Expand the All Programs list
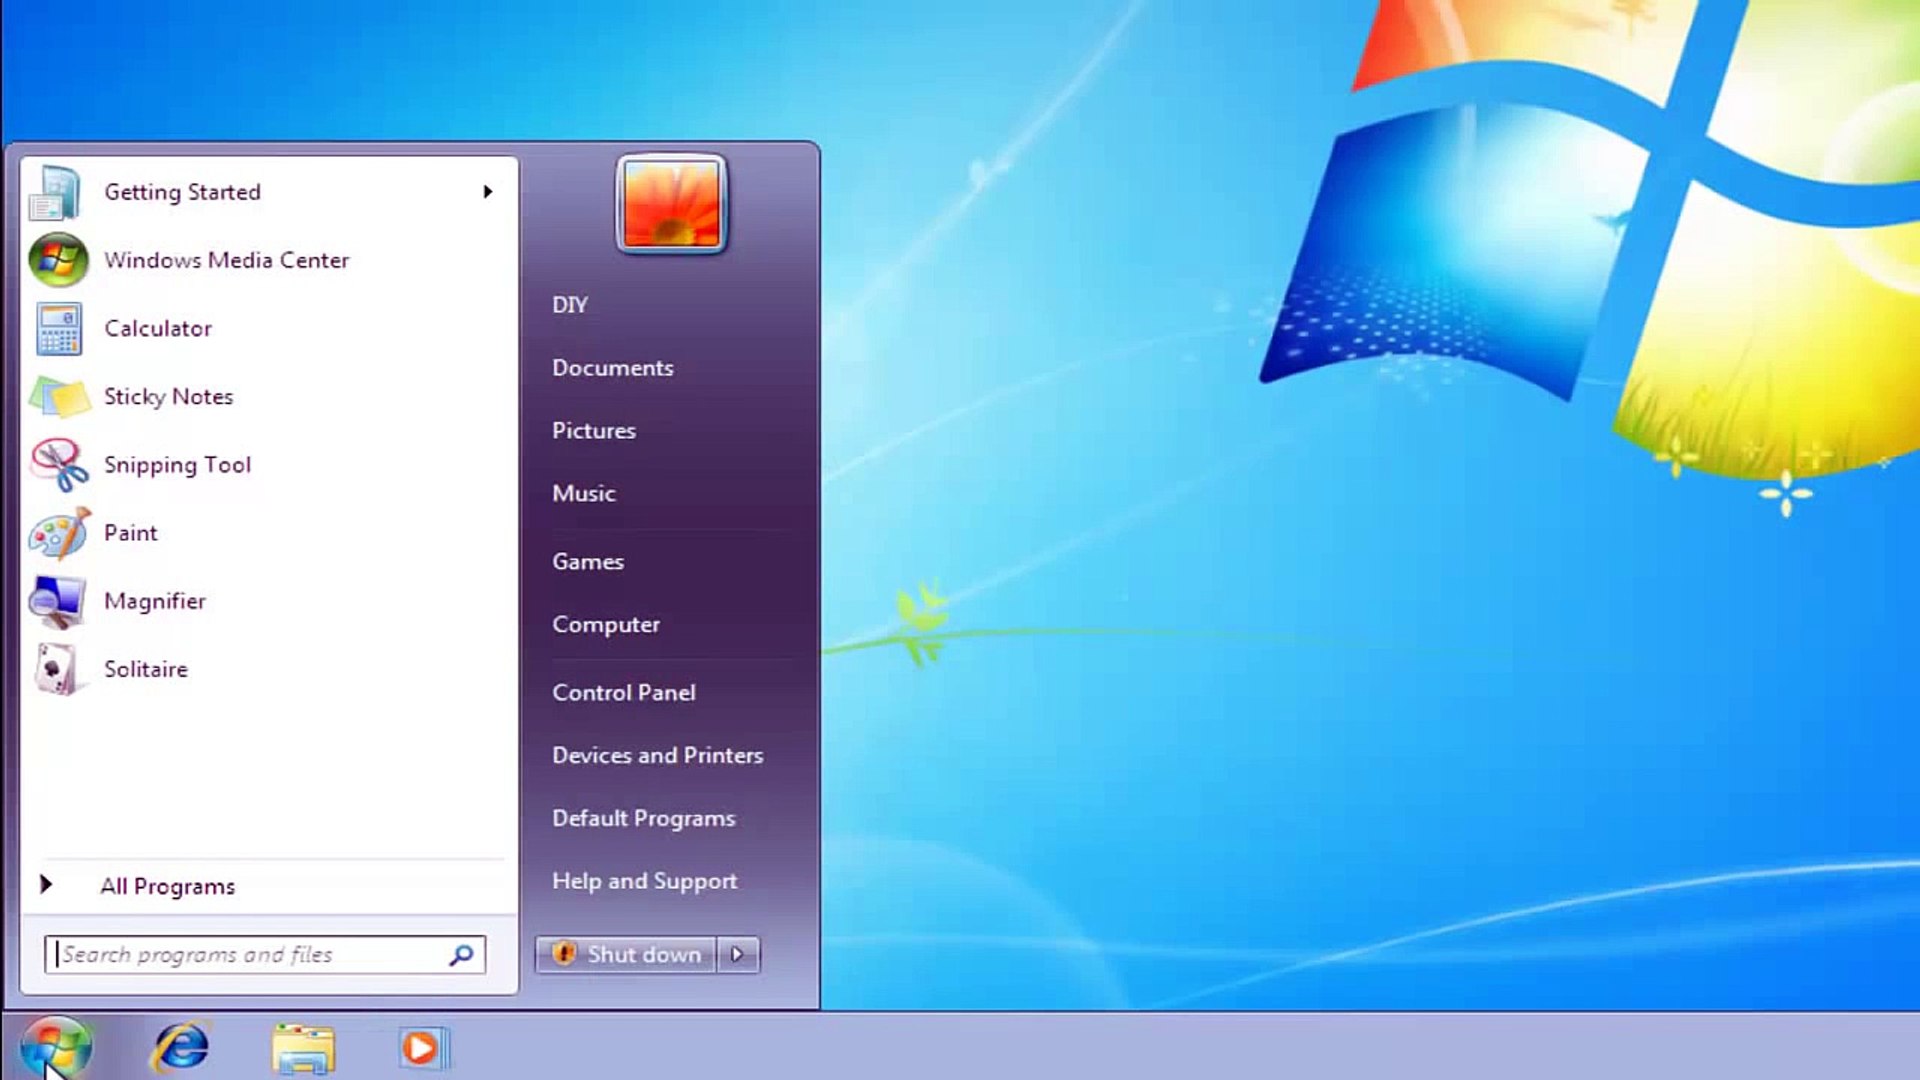The height and width of the screenshot is (1080, 1920). (167, 886)
